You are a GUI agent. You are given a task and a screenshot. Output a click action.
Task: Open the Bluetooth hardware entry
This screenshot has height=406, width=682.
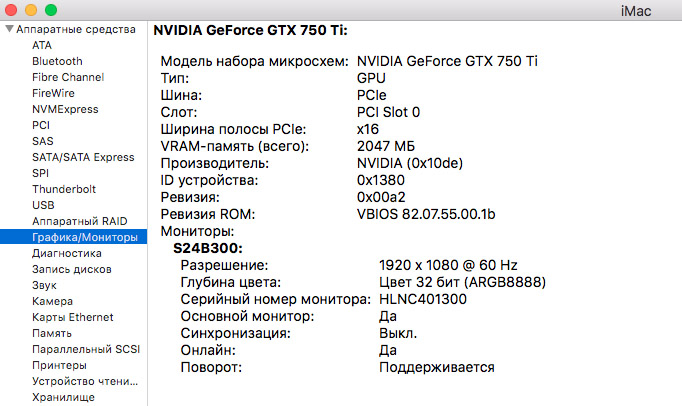click(x=57, y=61)
